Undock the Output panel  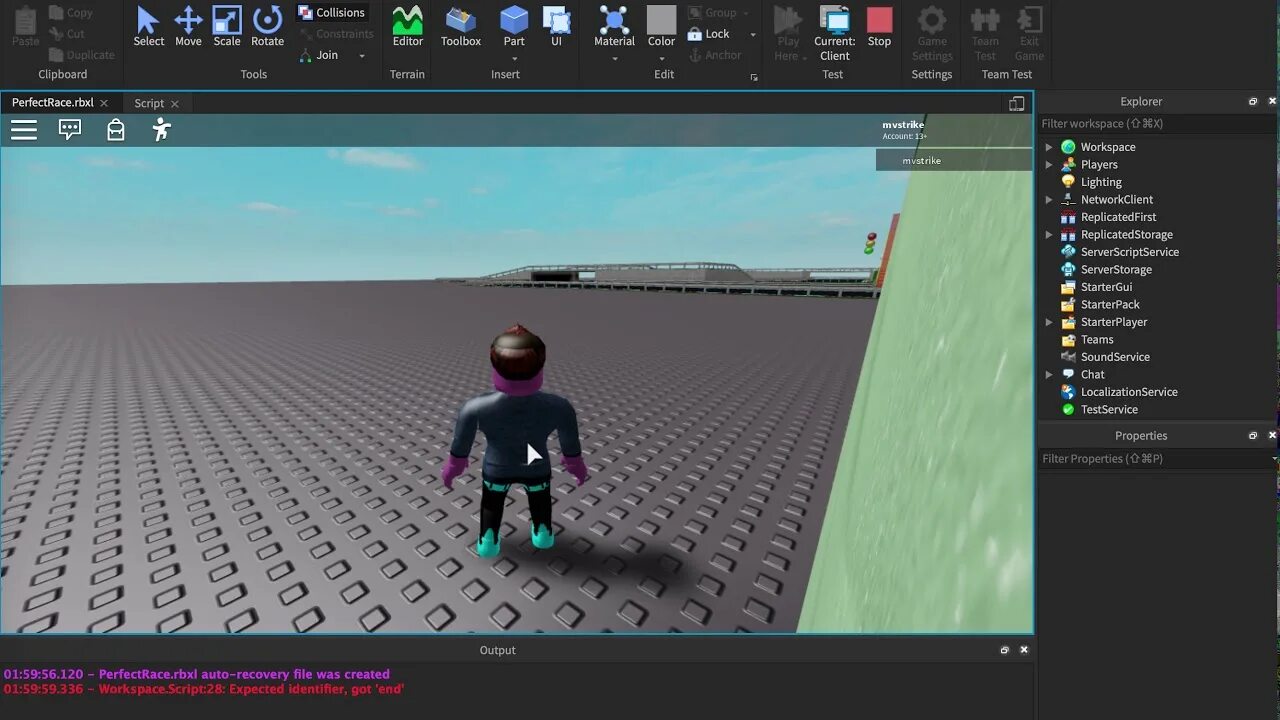tap(1005, 650)
